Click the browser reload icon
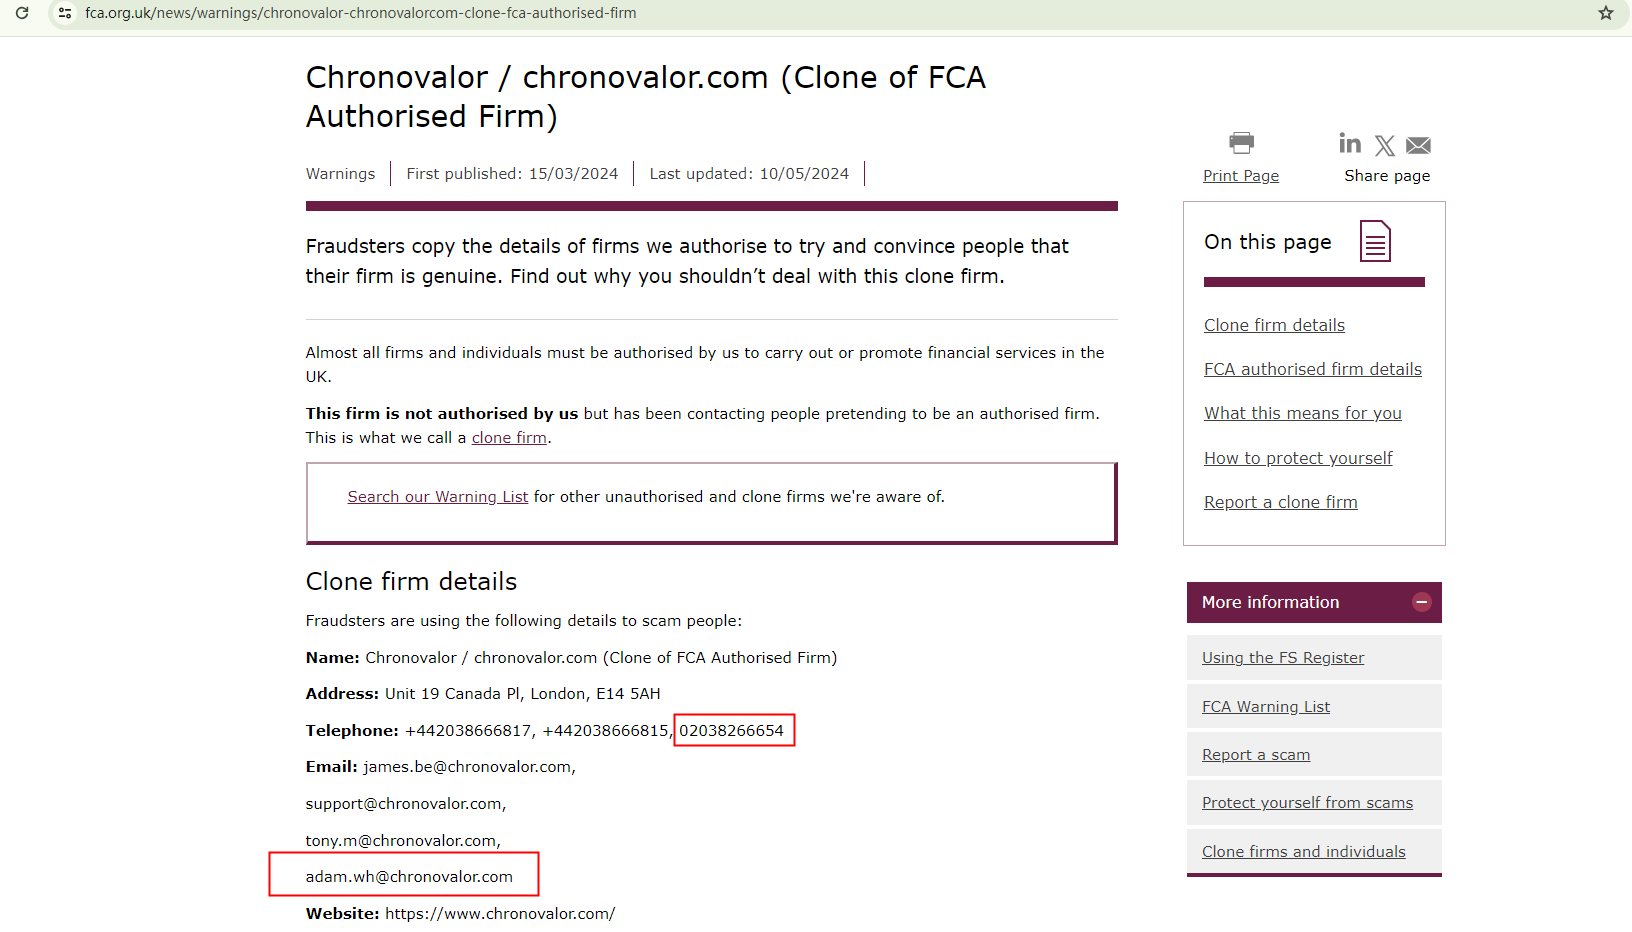1632x932 pixels. click(22, 13)
